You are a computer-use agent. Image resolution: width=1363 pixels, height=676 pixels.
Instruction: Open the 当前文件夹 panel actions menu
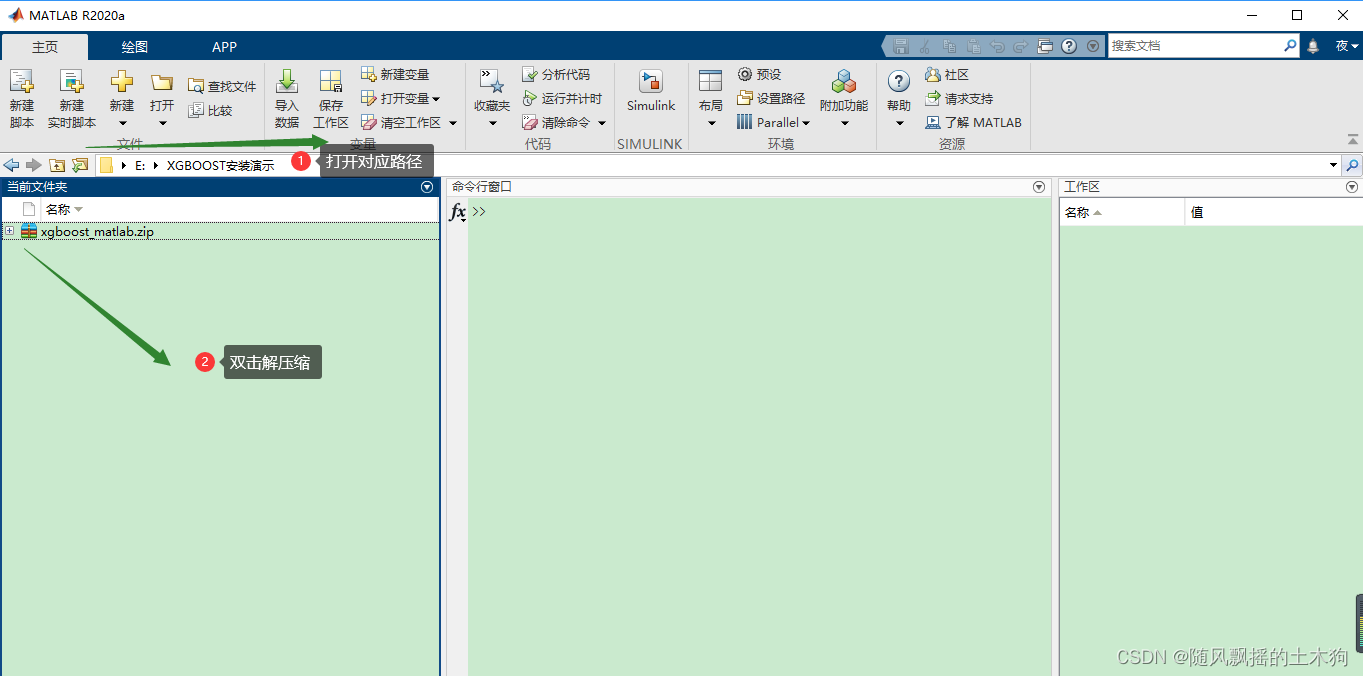(x=427, y=187)
